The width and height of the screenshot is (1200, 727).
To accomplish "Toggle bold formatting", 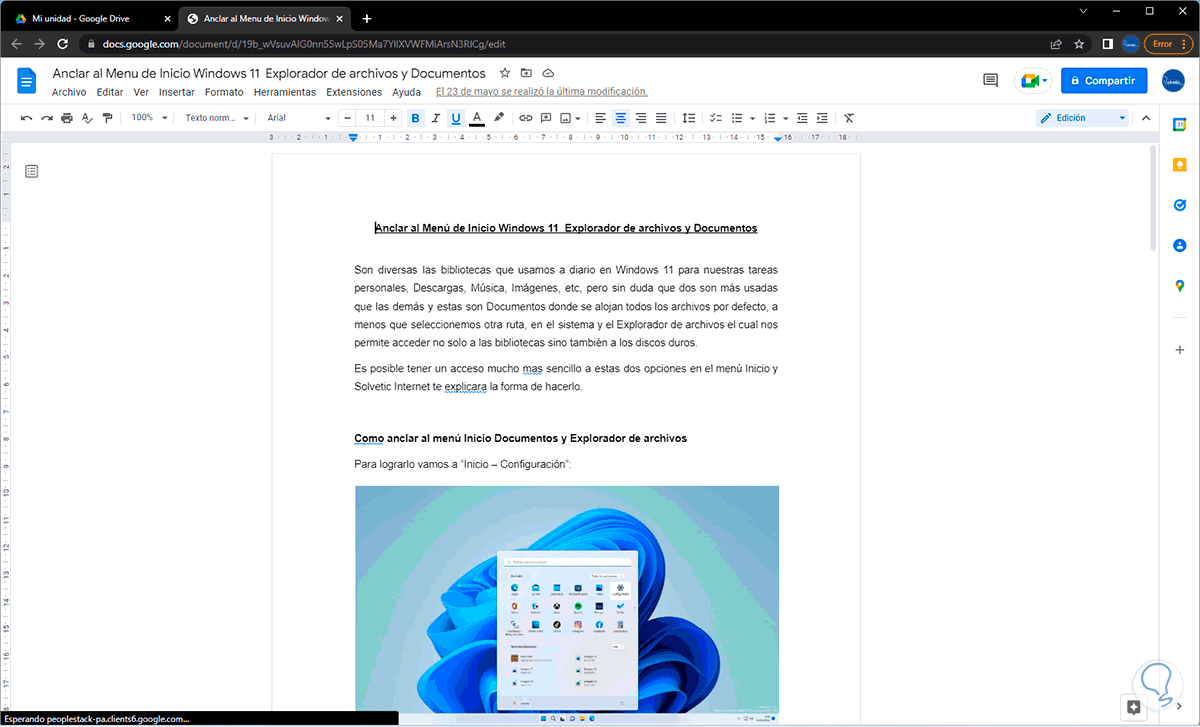I will [x=415, y=118].
